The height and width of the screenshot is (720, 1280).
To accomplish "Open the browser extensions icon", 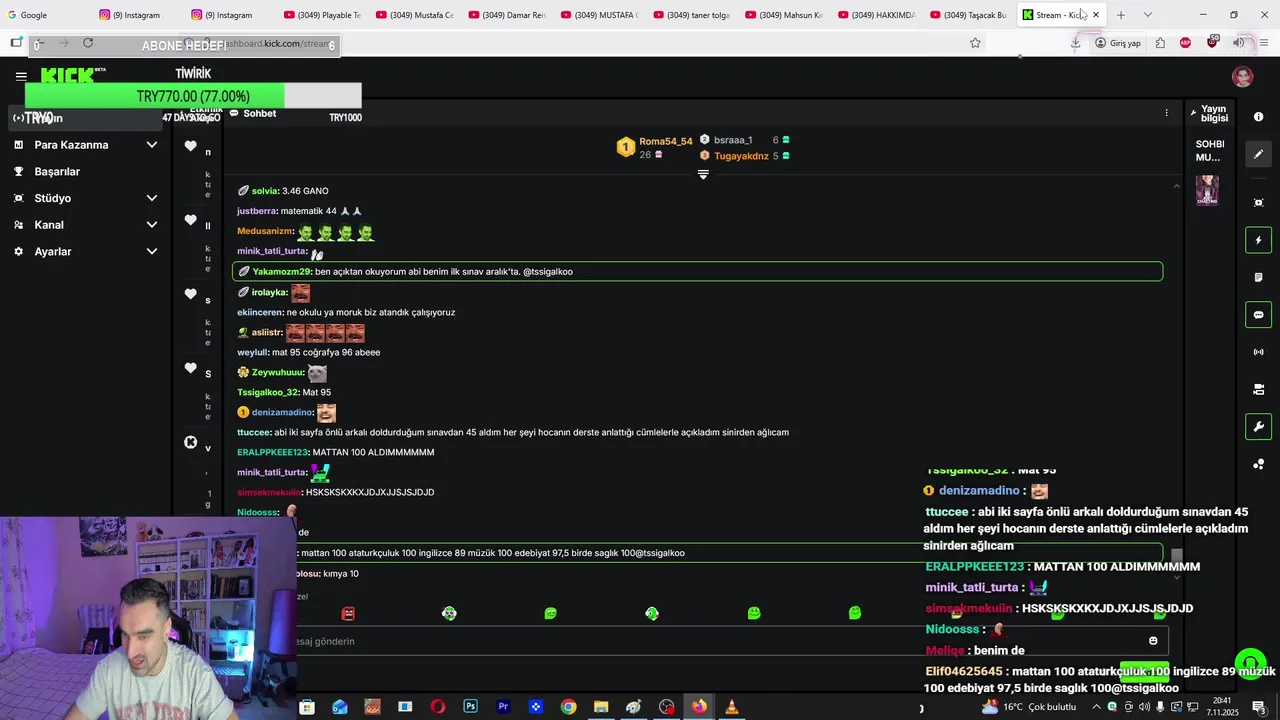I will (x=1160, y=43).
